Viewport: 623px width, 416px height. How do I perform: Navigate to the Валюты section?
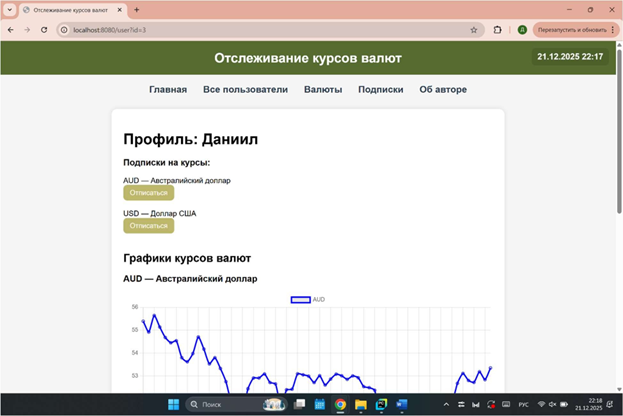point(323,90)
